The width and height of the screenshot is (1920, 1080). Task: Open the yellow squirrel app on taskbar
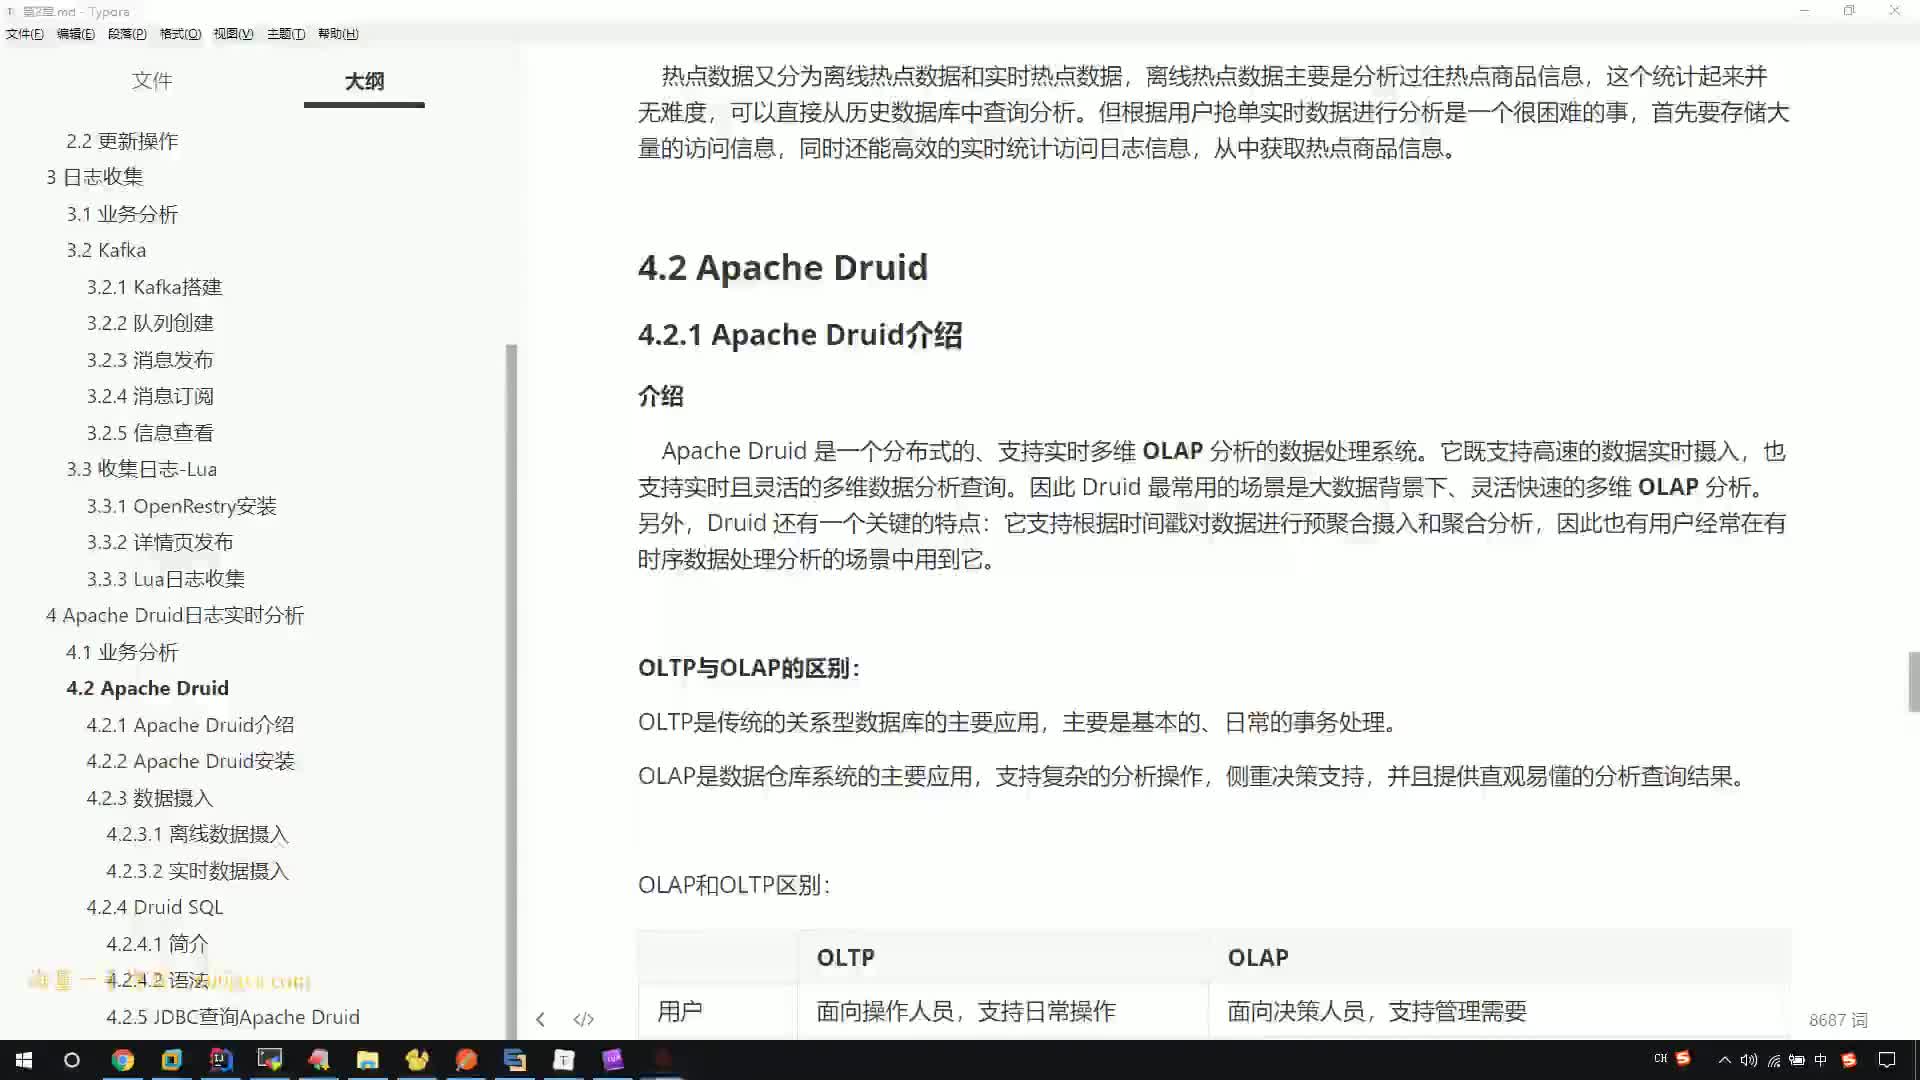coord(417,1060)
